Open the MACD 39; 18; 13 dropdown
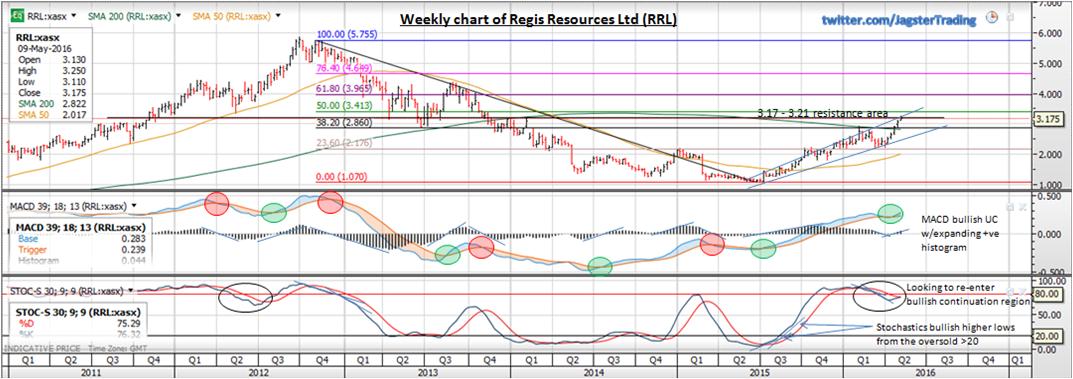Screen dimensions: 1073x379 pyautogui.click(x=135, y=205)
